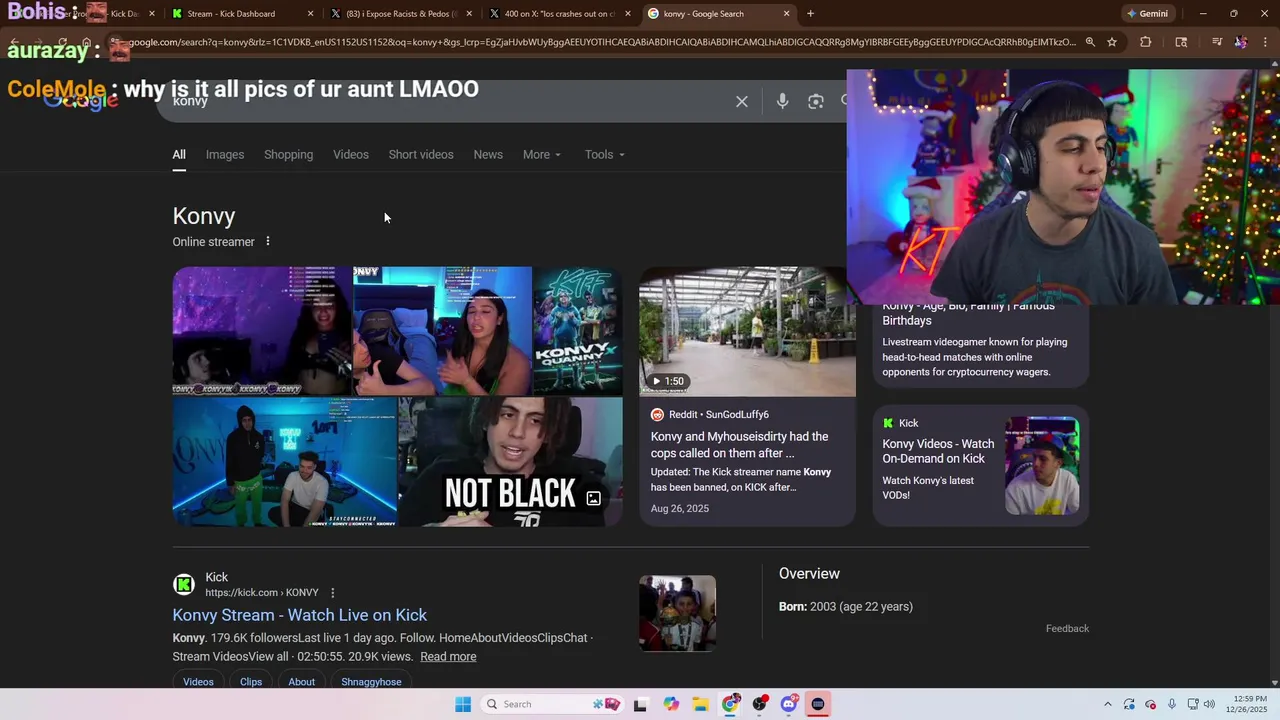
Task: Open the KFF Konvy Quanny poster image
Action: point(578,331)
